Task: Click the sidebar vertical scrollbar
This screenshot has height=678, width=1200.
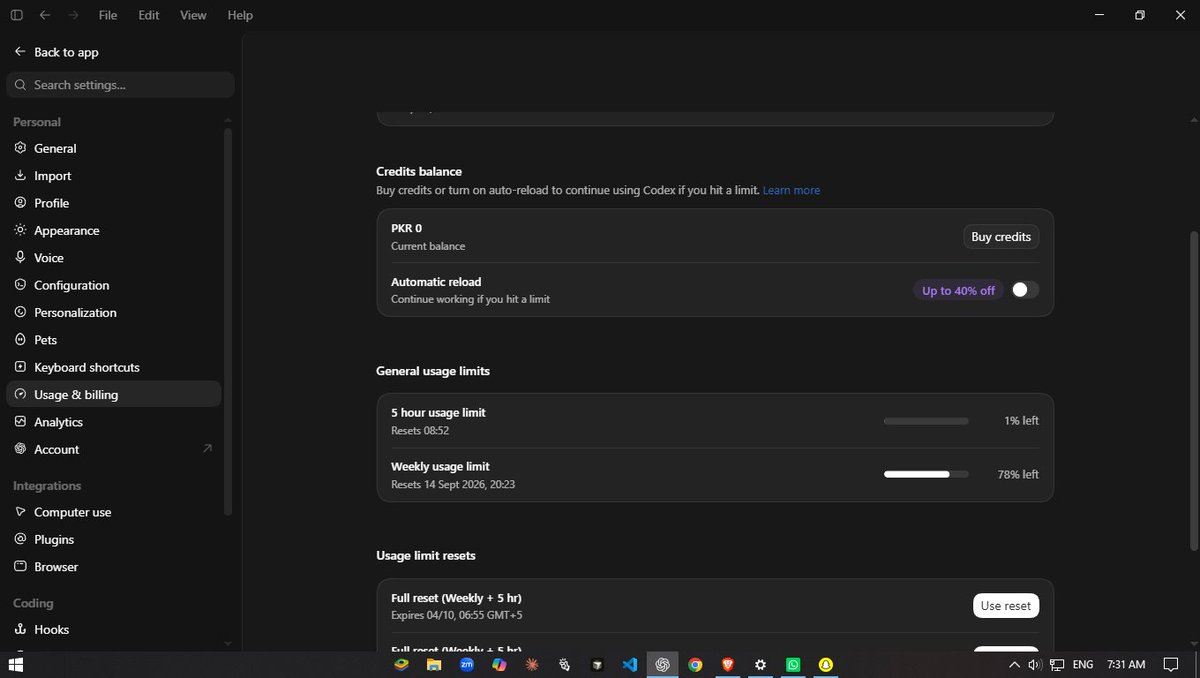Action: 228,320
